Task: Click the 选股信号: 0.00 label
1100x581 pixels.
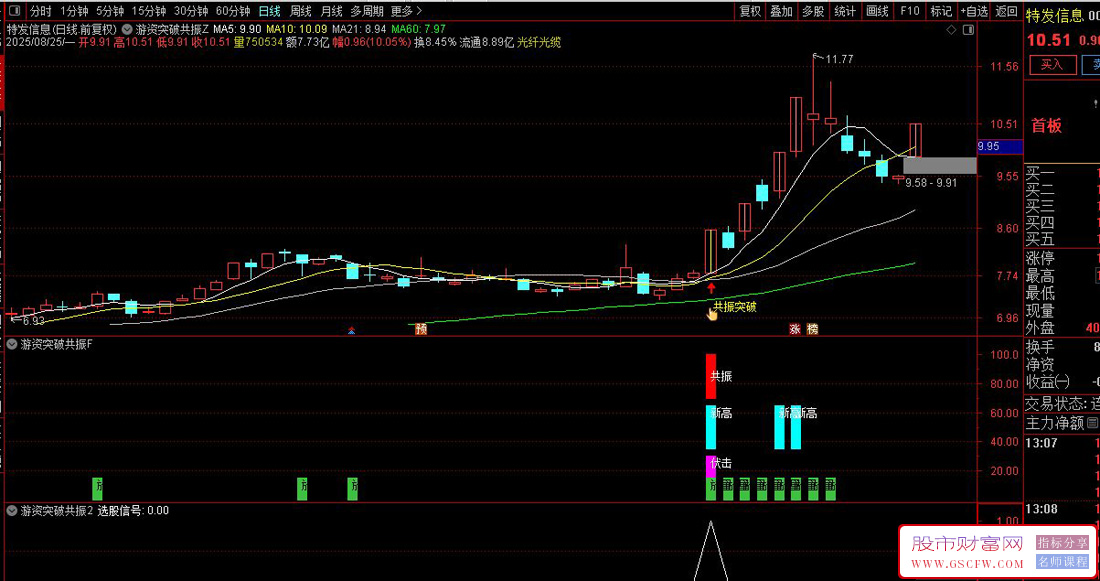Action: coord(133,510)
